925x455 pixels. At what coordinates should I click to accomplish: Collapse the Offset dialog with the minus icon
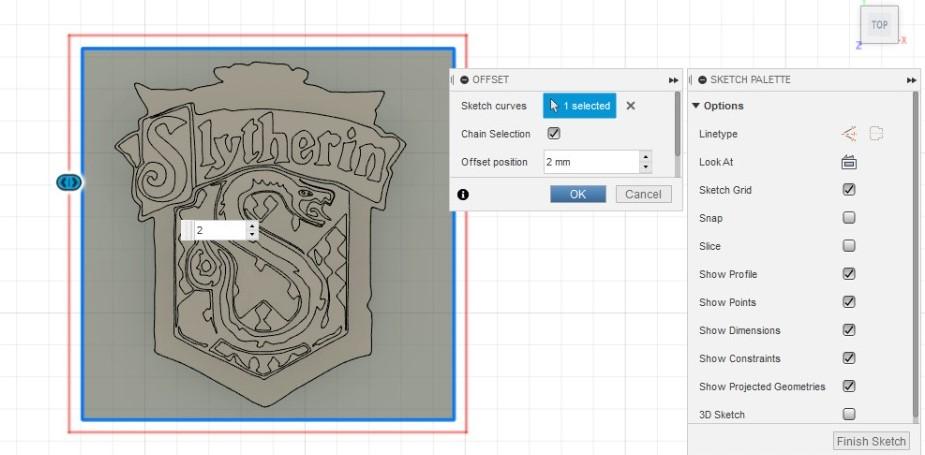[465, 80]
